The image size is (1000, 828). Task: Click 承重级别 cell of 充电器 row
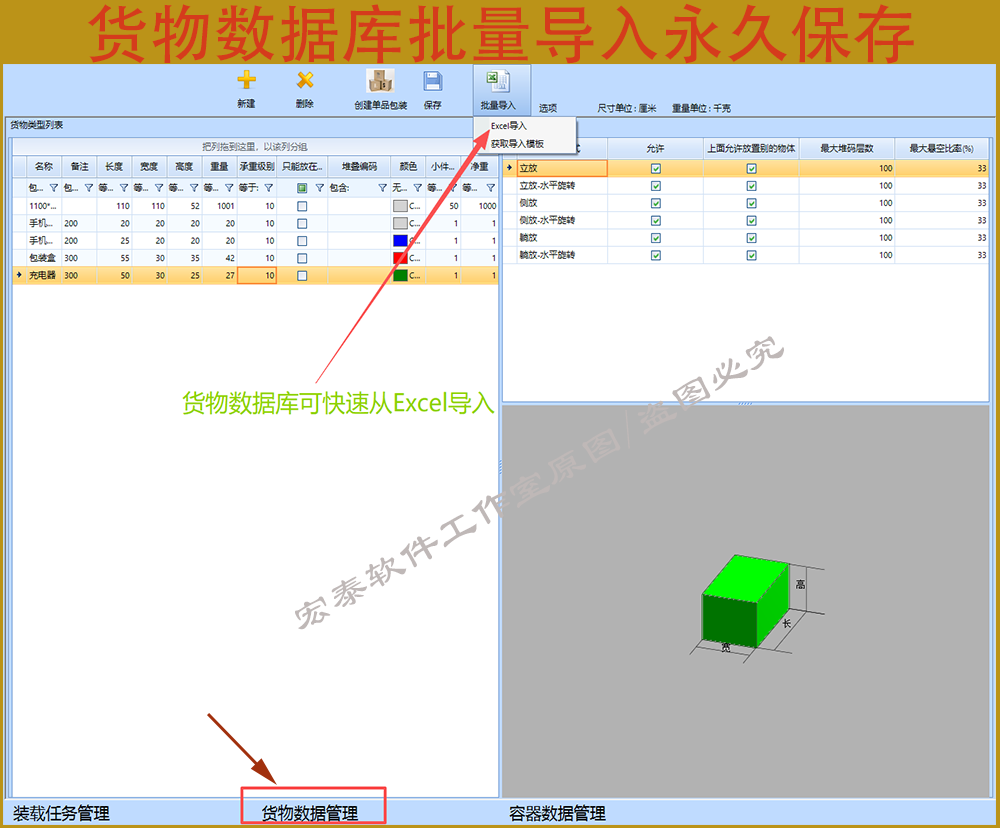[256, 276]
